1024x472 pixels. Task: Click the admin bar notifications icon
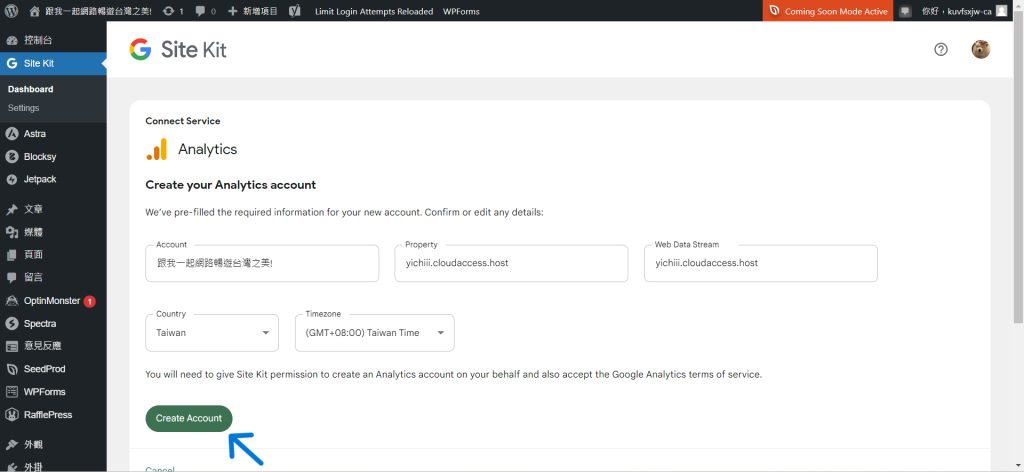coord(904,11)
